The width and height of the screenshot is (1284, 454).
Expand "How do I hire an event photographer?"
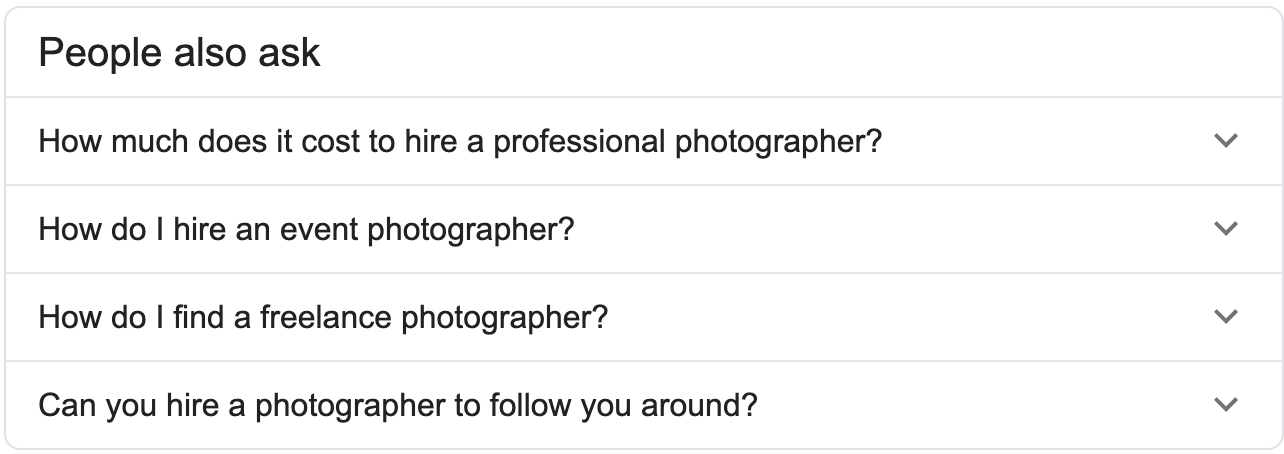point(306,229)
